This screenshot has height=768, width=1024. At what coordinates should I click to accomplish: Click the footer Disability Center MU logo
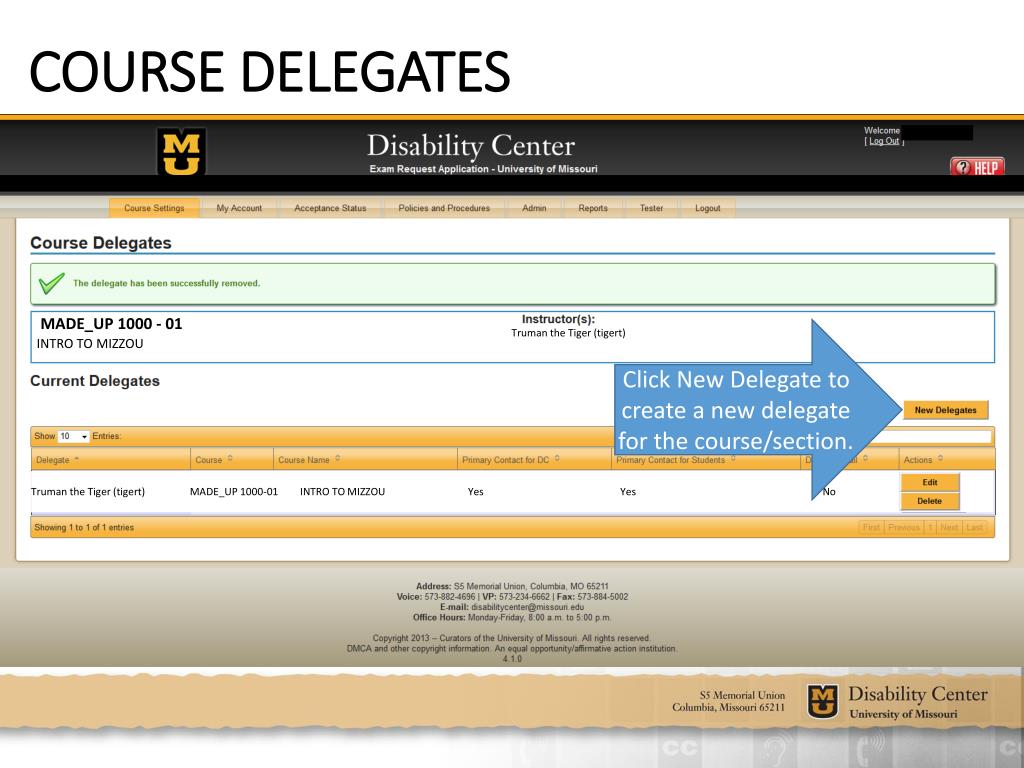click(823, 702)
